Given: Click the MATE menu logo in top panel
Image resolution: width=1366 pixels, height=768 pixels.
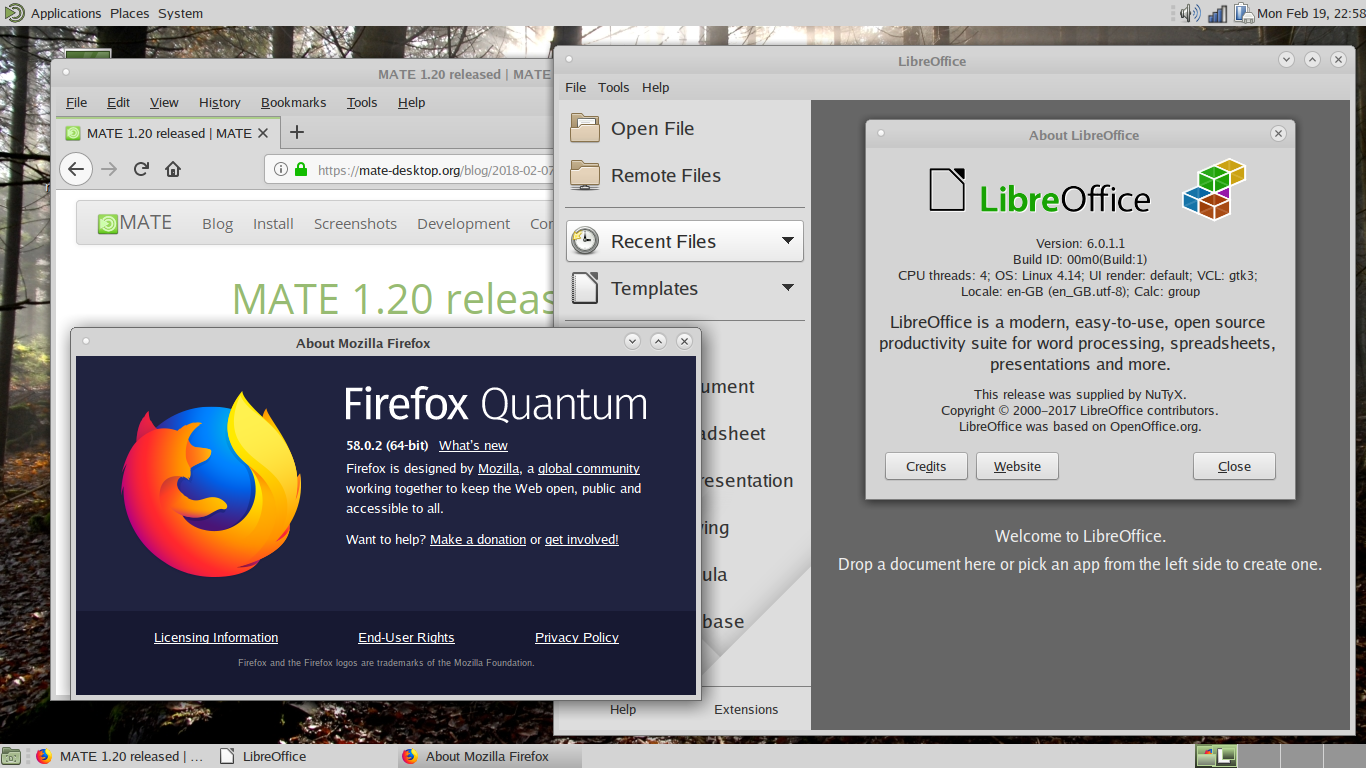Looking at the screenshot, I should pyautogui.click(x=14, y=13).
